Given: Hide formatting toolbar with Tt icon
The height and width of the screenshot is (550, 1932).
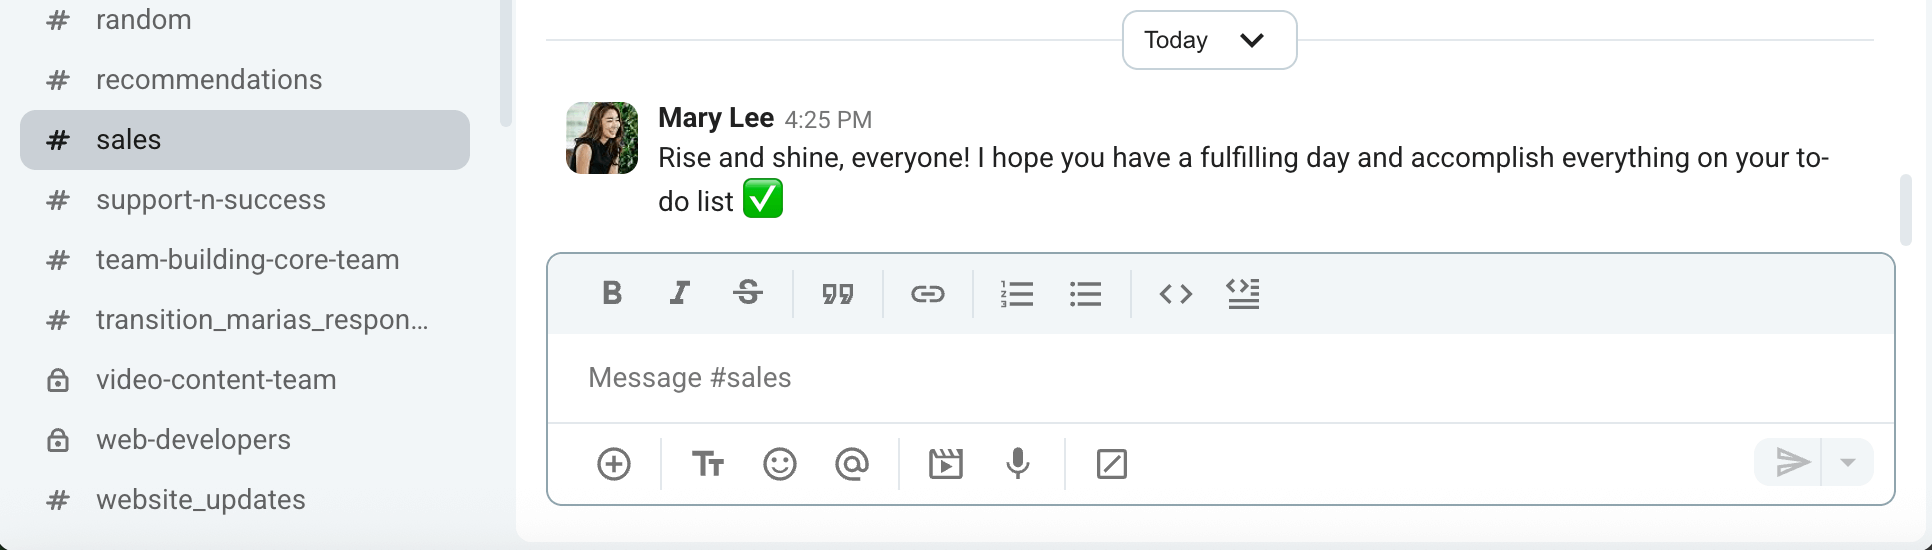Looking at the screenshot, I should [708, 464].
